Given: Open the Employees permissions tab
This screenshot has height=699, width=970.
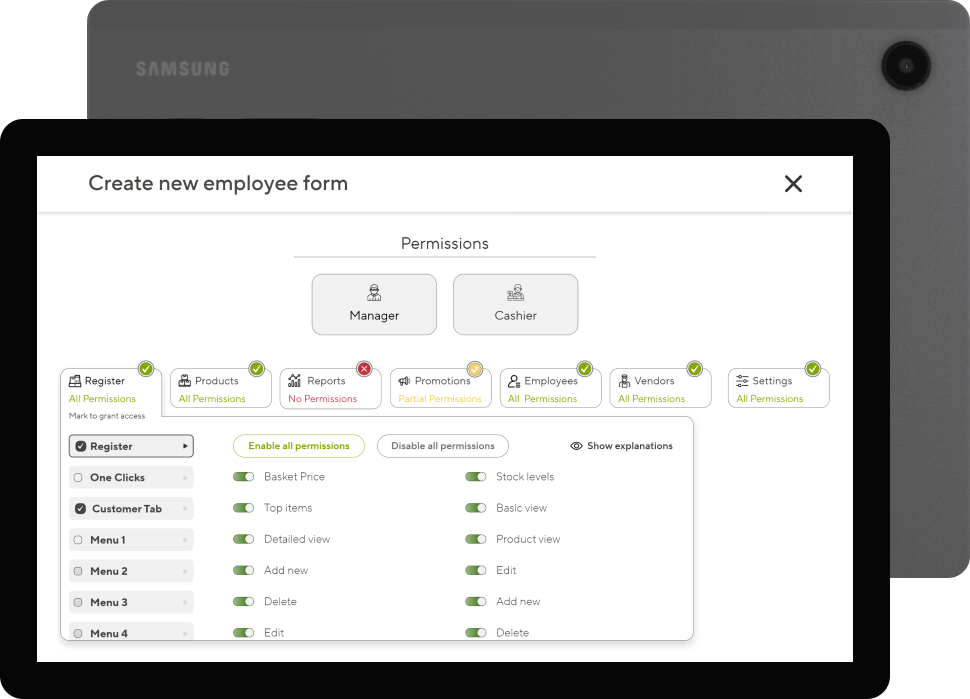Looking at the screenshot, I should 551,388.
